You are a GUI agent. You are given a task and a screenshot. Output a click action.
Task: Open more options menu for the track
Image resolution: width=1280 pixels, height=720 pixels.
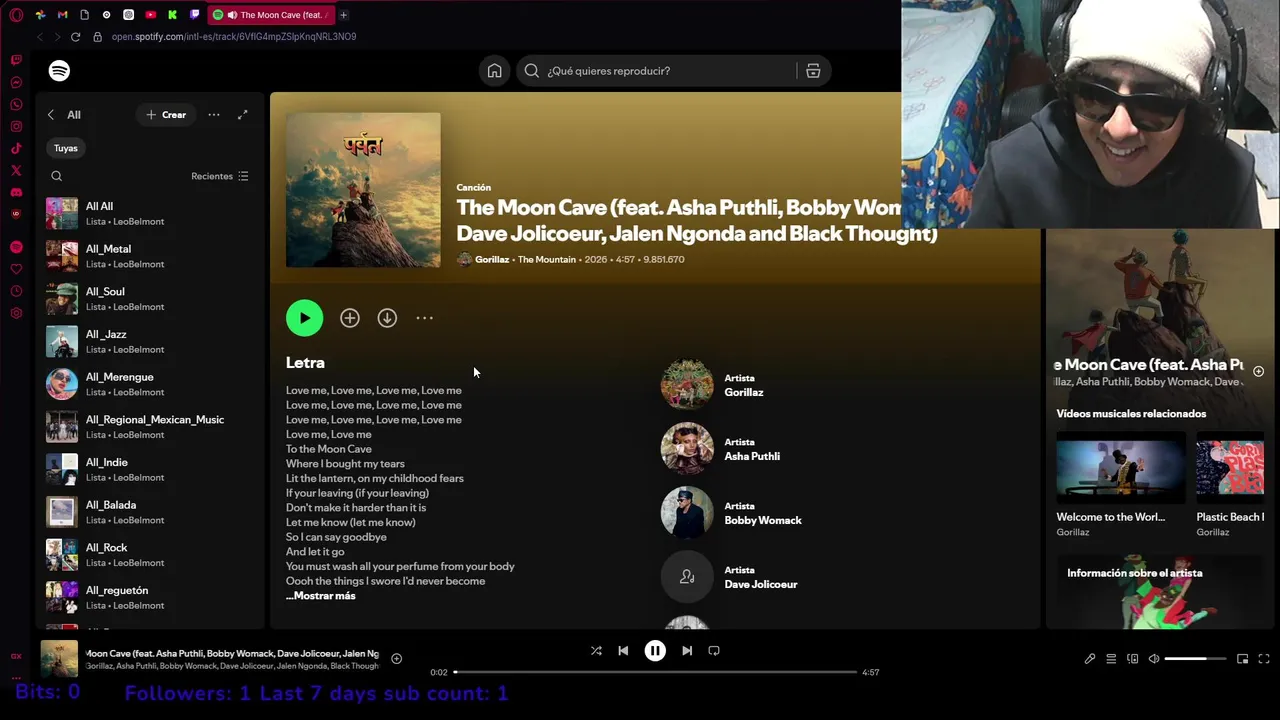[425, 318]
